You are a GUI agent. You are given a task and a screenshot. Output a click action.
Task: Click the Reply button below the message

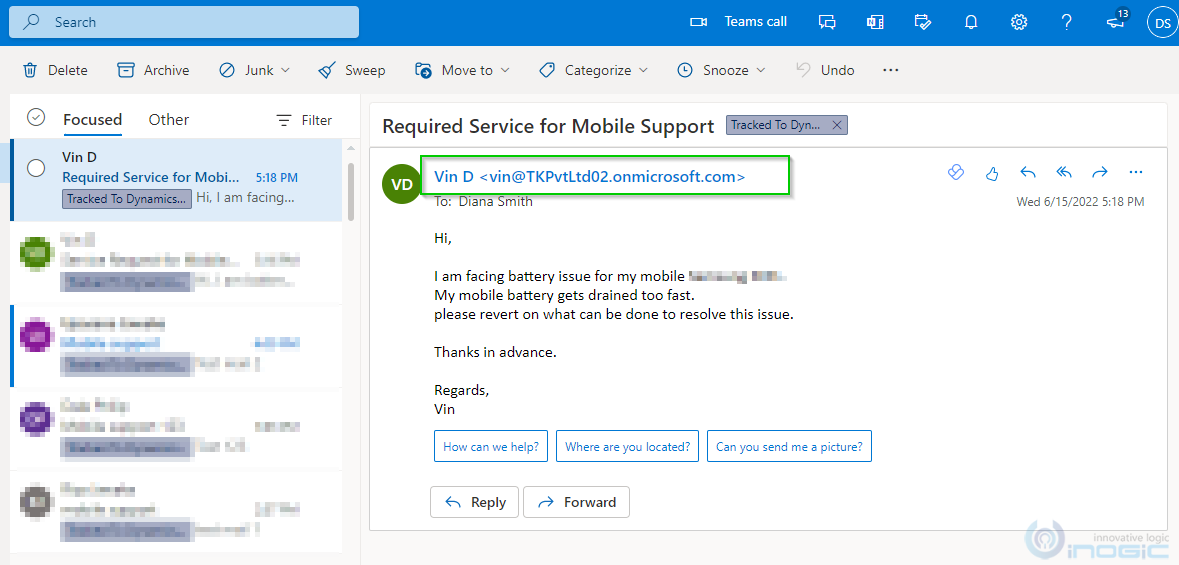point(475,502)
